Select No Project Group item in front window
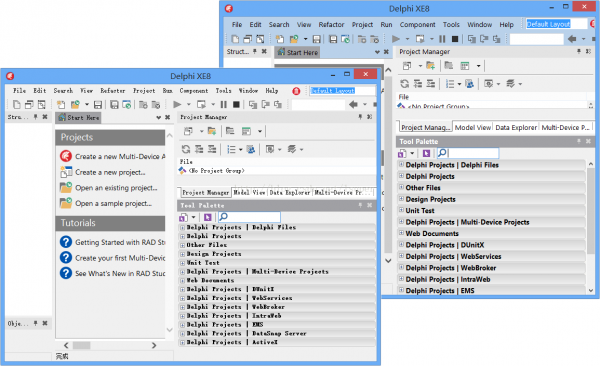Viewport: 600px width, 366px height. coord(217,171)
